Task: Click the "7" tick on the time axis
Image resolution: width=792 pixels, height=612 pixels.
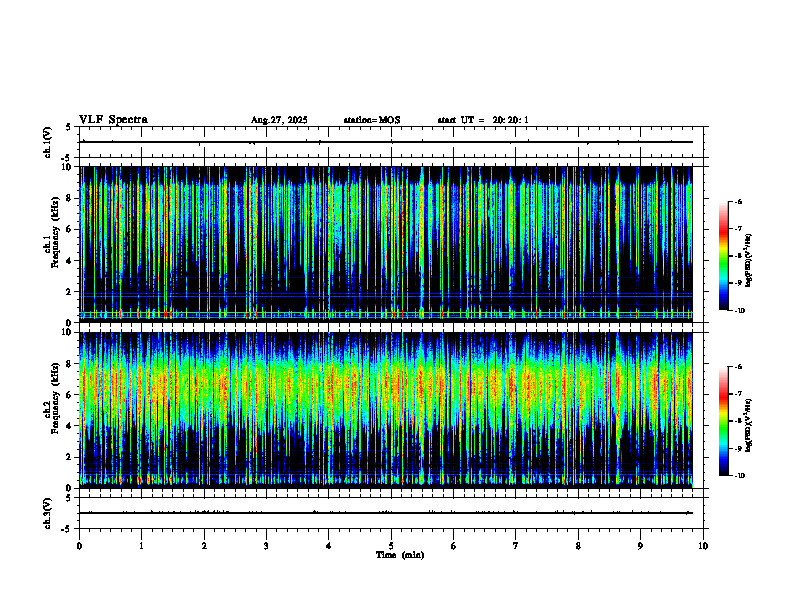Action: point(516,546)
